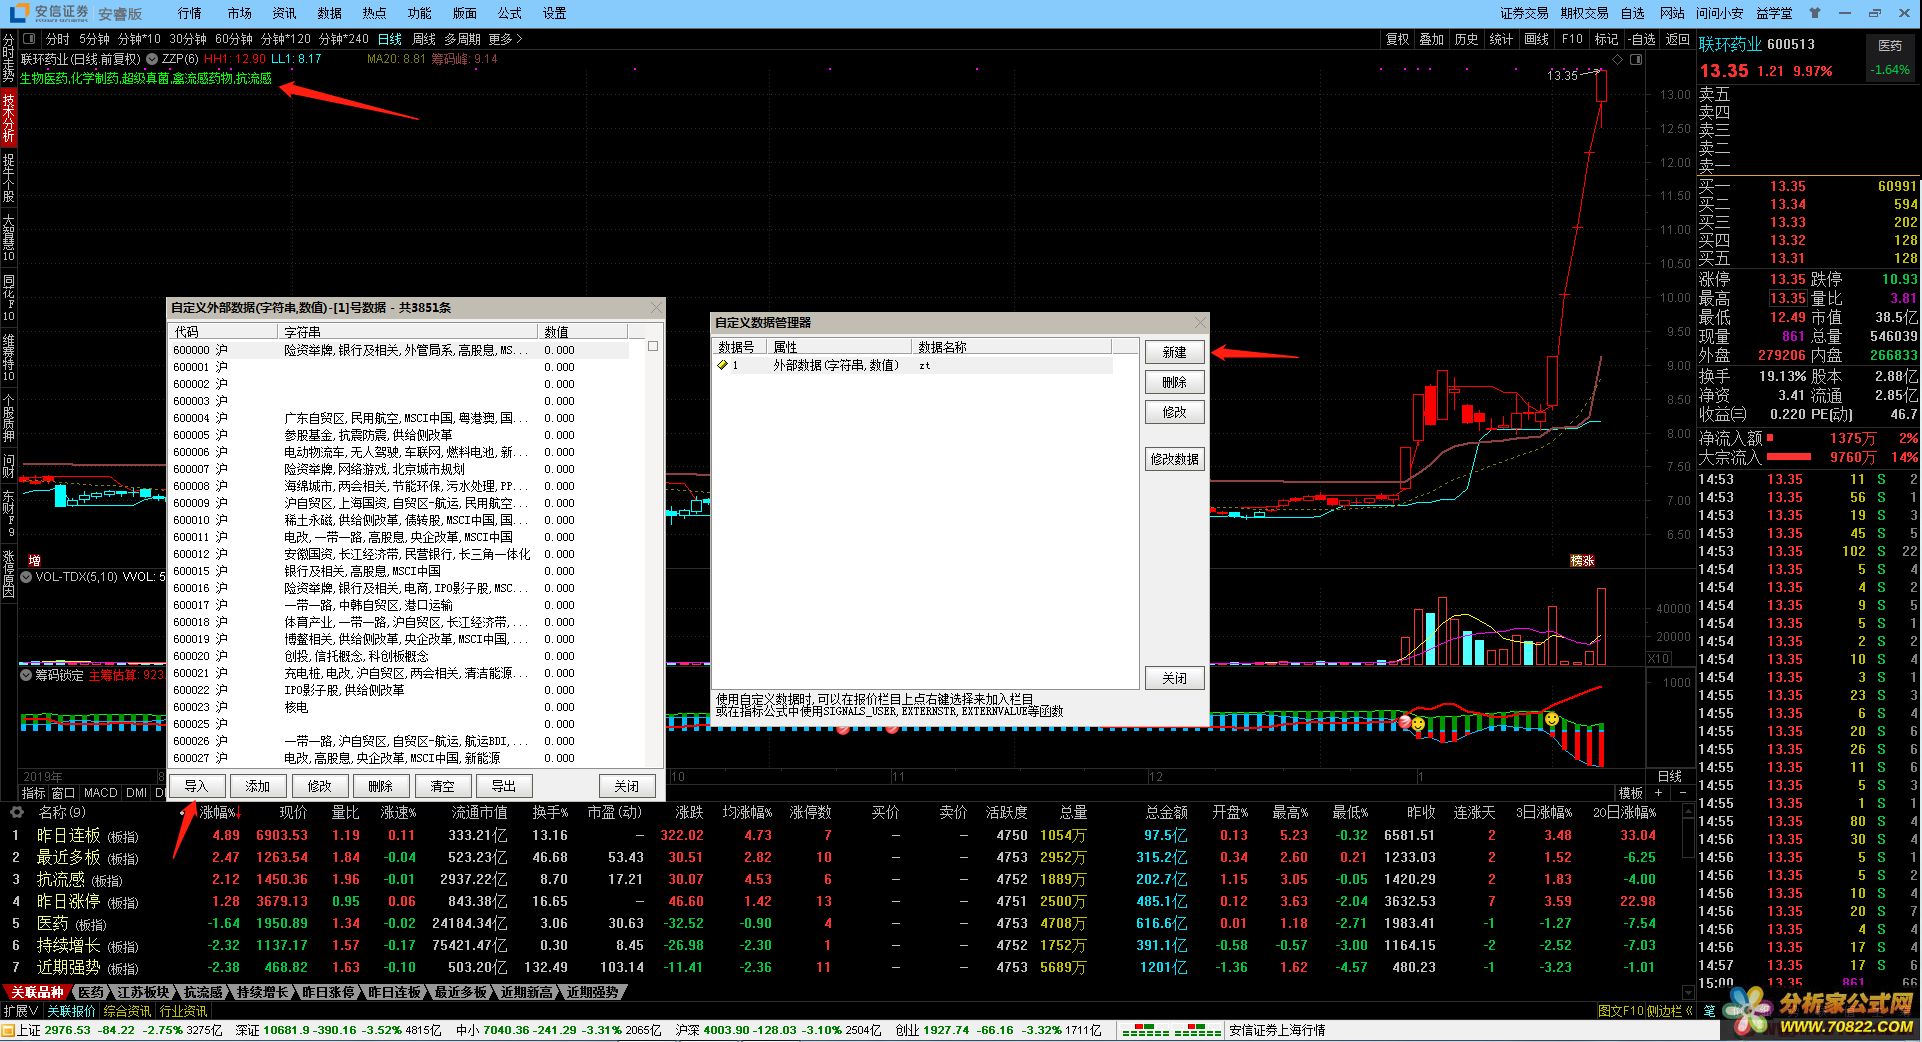Click the 叠加 toolbar button
Image resolution: width=1922 pixels, height=1042 pixels.
1431,39
